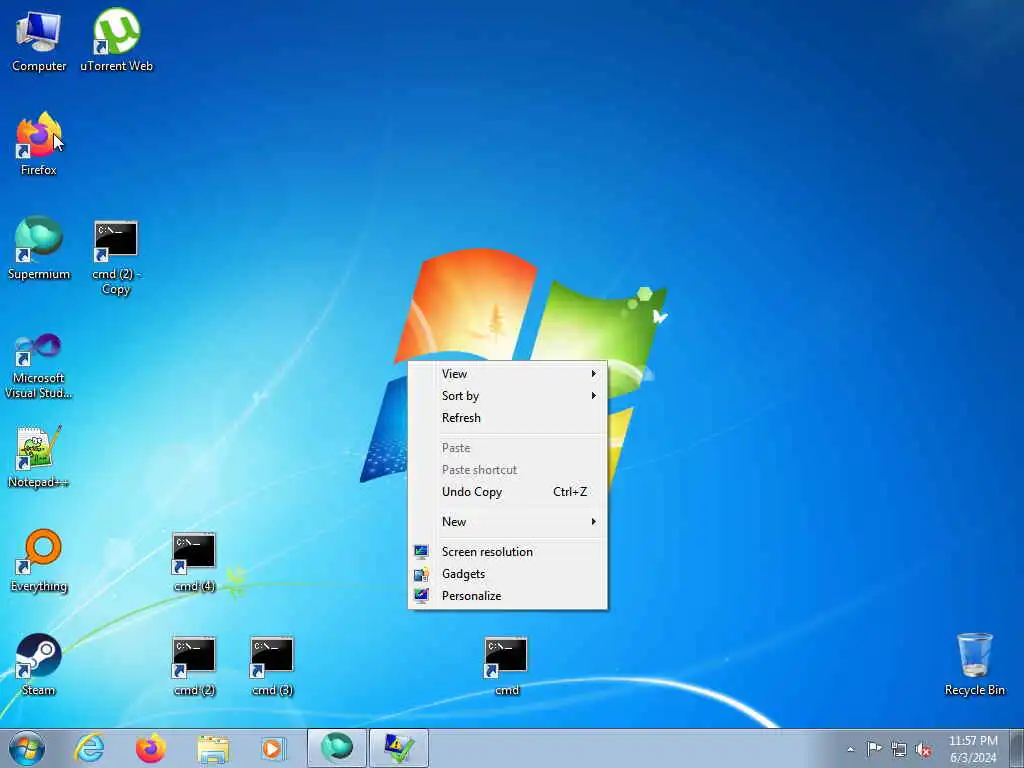The image size is (1024, 768).
Task: Switch to the Supermium taskbar window
Action: pyautogui.click(x=336, y=748)
